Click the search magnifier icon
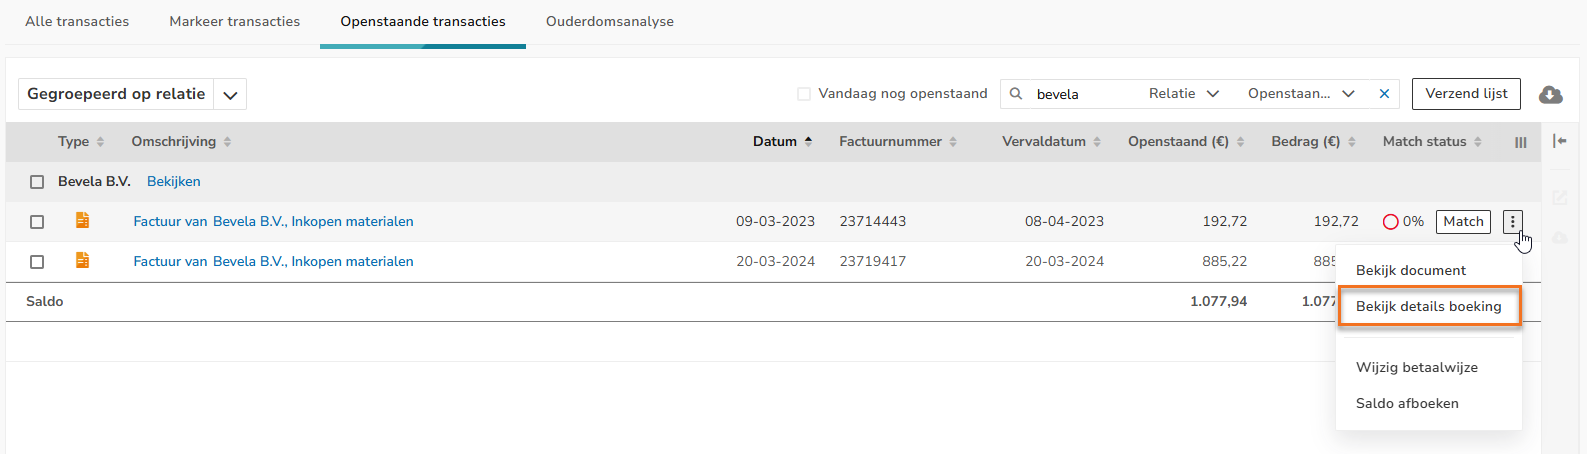The image size is (1587, 454). coord(1016,93)
